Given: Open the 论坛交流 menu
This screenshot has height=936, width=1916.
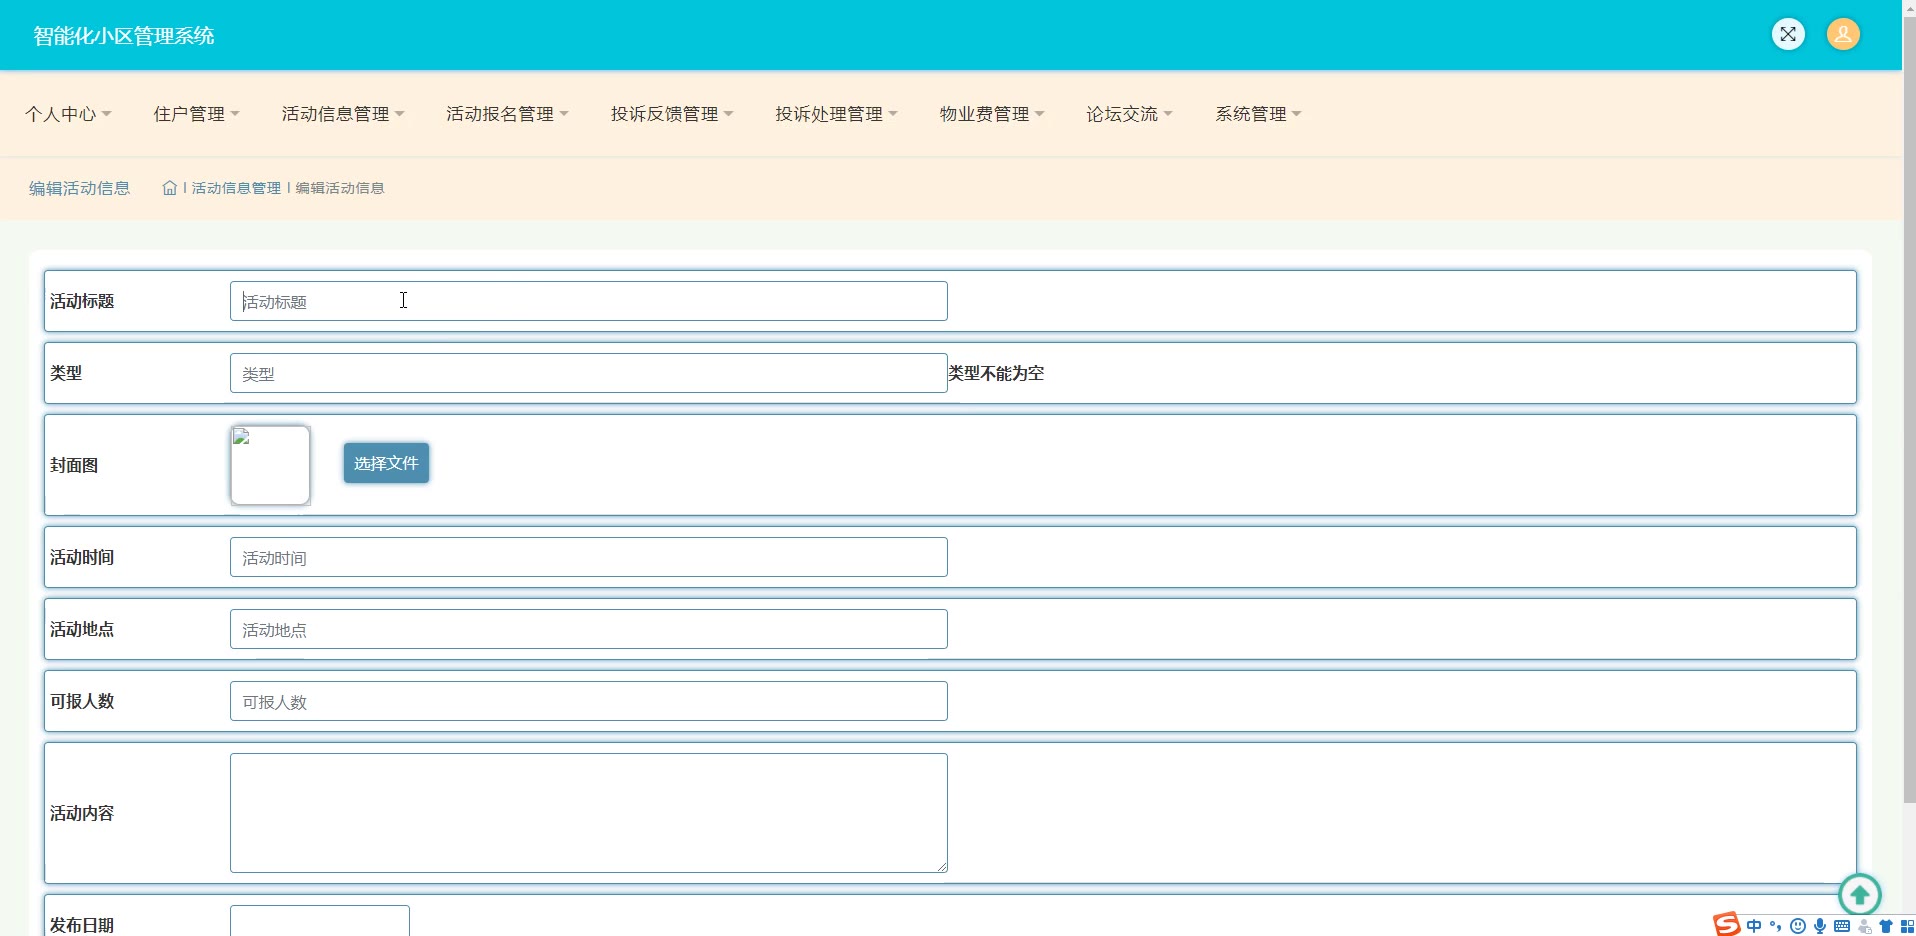Looking at the screenshot, I should tap(1129, 114).
